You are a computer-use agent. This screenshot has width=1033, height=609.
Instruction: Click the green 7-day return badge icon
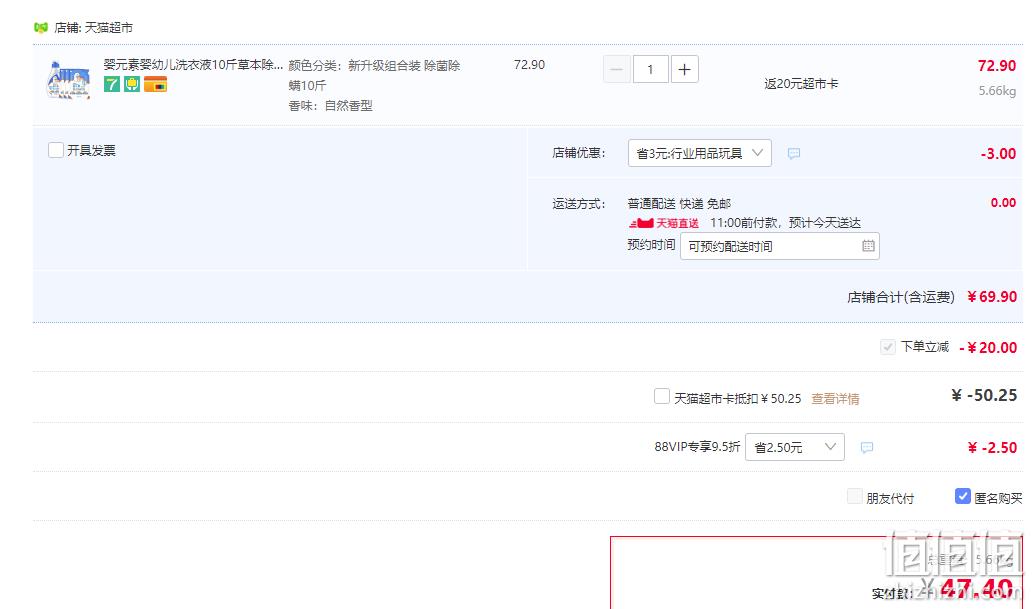[x=112, y=84]
